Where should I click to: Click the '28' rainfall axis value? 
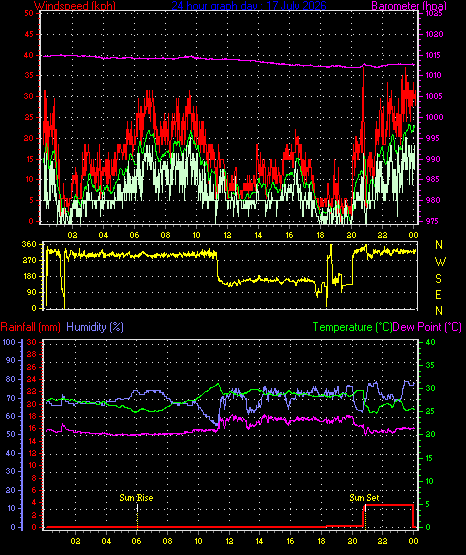32,354
